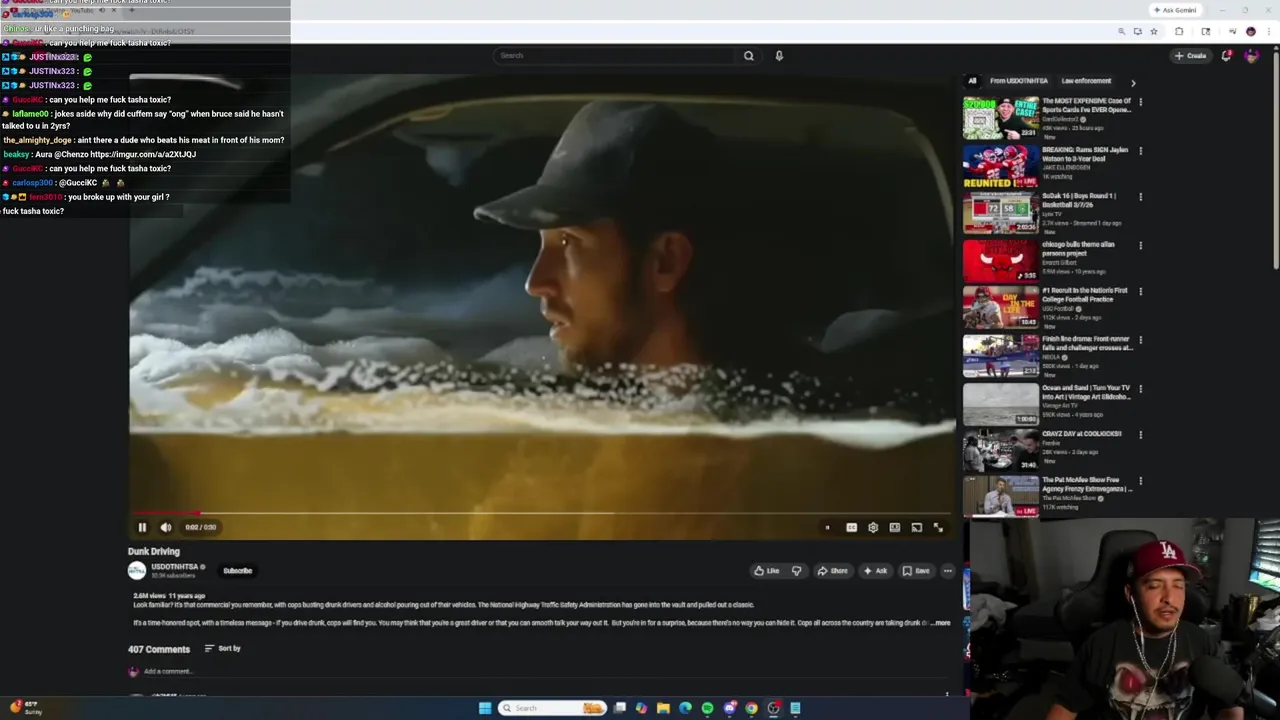Open options menu for Finish line drama video

click(x=1140, y=340)
